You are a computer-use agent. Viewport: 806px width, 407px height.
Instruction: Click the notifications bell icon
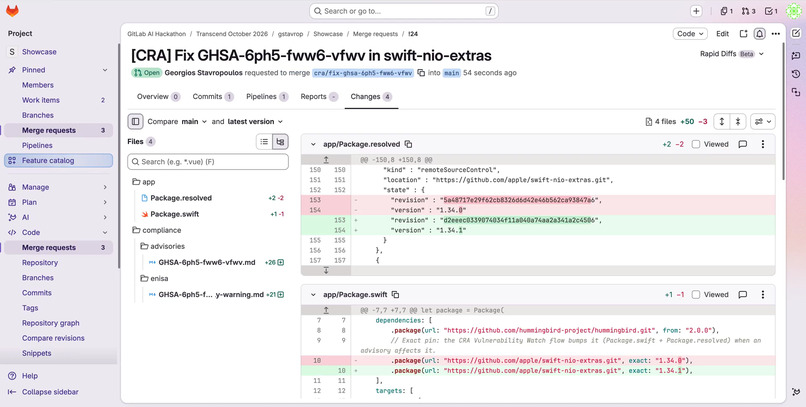(759, 33)
